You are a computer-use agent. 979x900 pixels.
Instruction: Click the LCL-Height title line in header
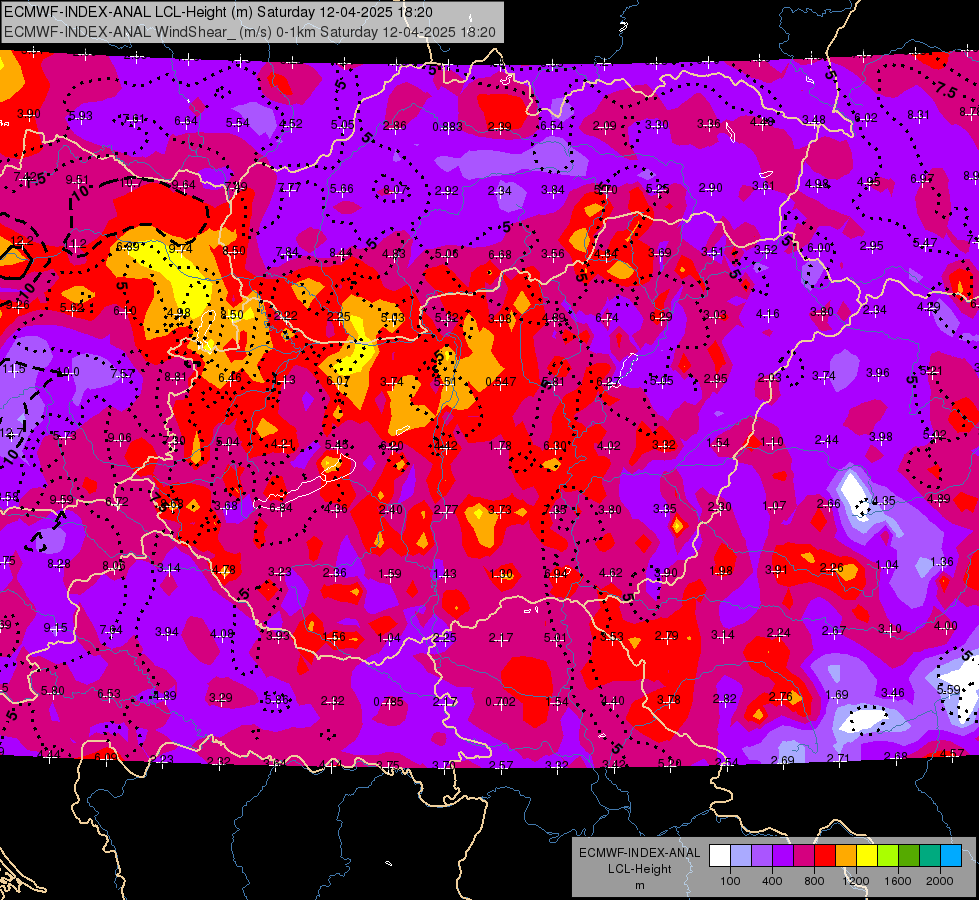pyautogui.click(x=219, y=12)
